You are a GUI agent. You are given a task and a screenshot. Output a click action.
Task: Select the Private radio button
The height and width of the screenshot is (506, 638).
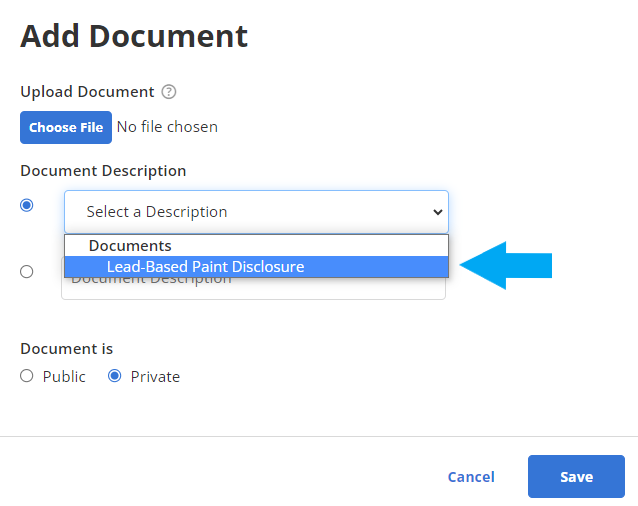point(115,376)
